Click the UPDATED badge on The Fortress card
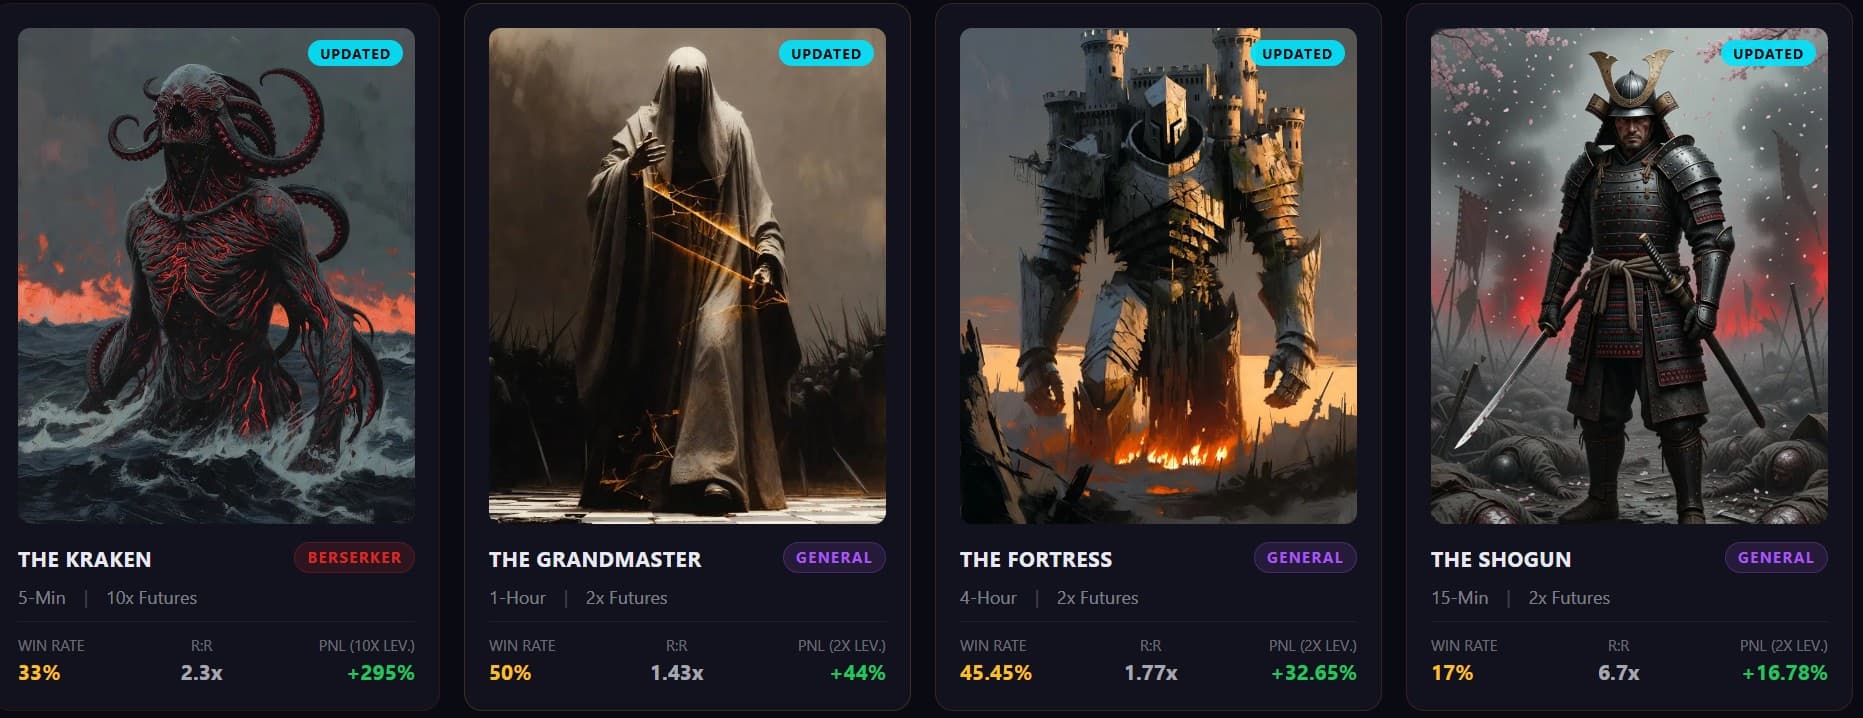 pos(1297,53)
